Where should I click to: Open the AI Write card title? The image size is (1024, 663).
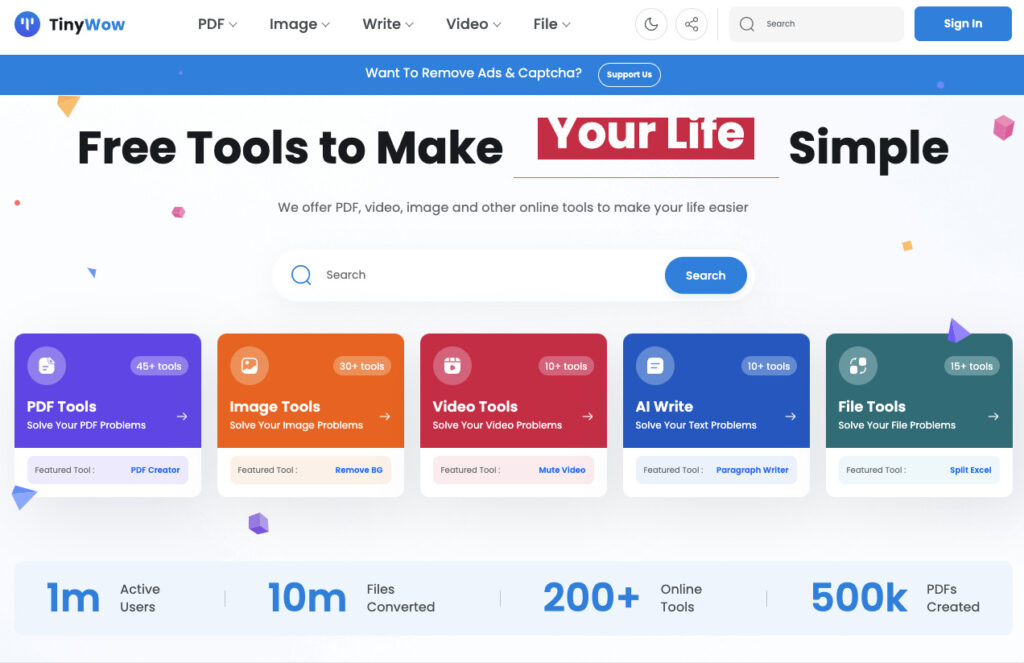coord(664,406)
